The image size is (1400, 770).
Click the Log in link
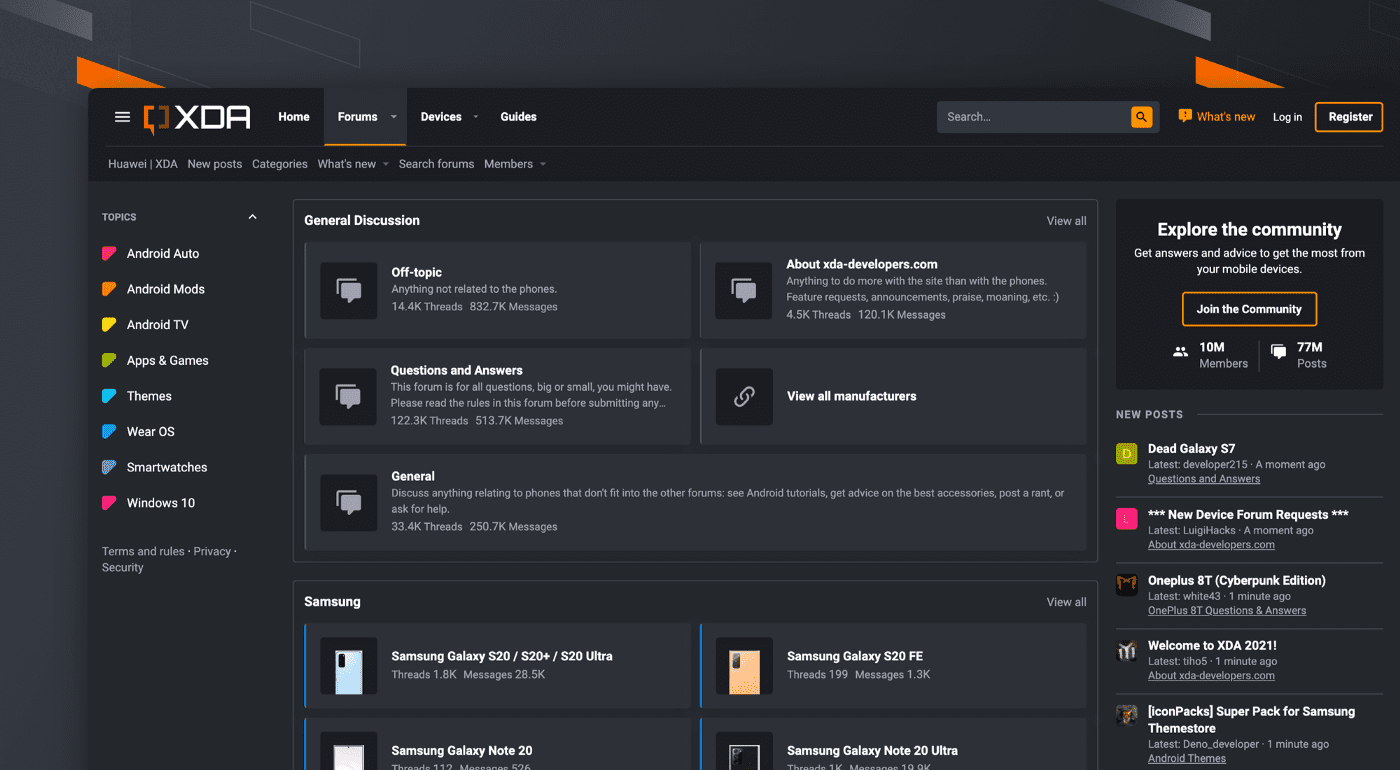point(1287,117)
